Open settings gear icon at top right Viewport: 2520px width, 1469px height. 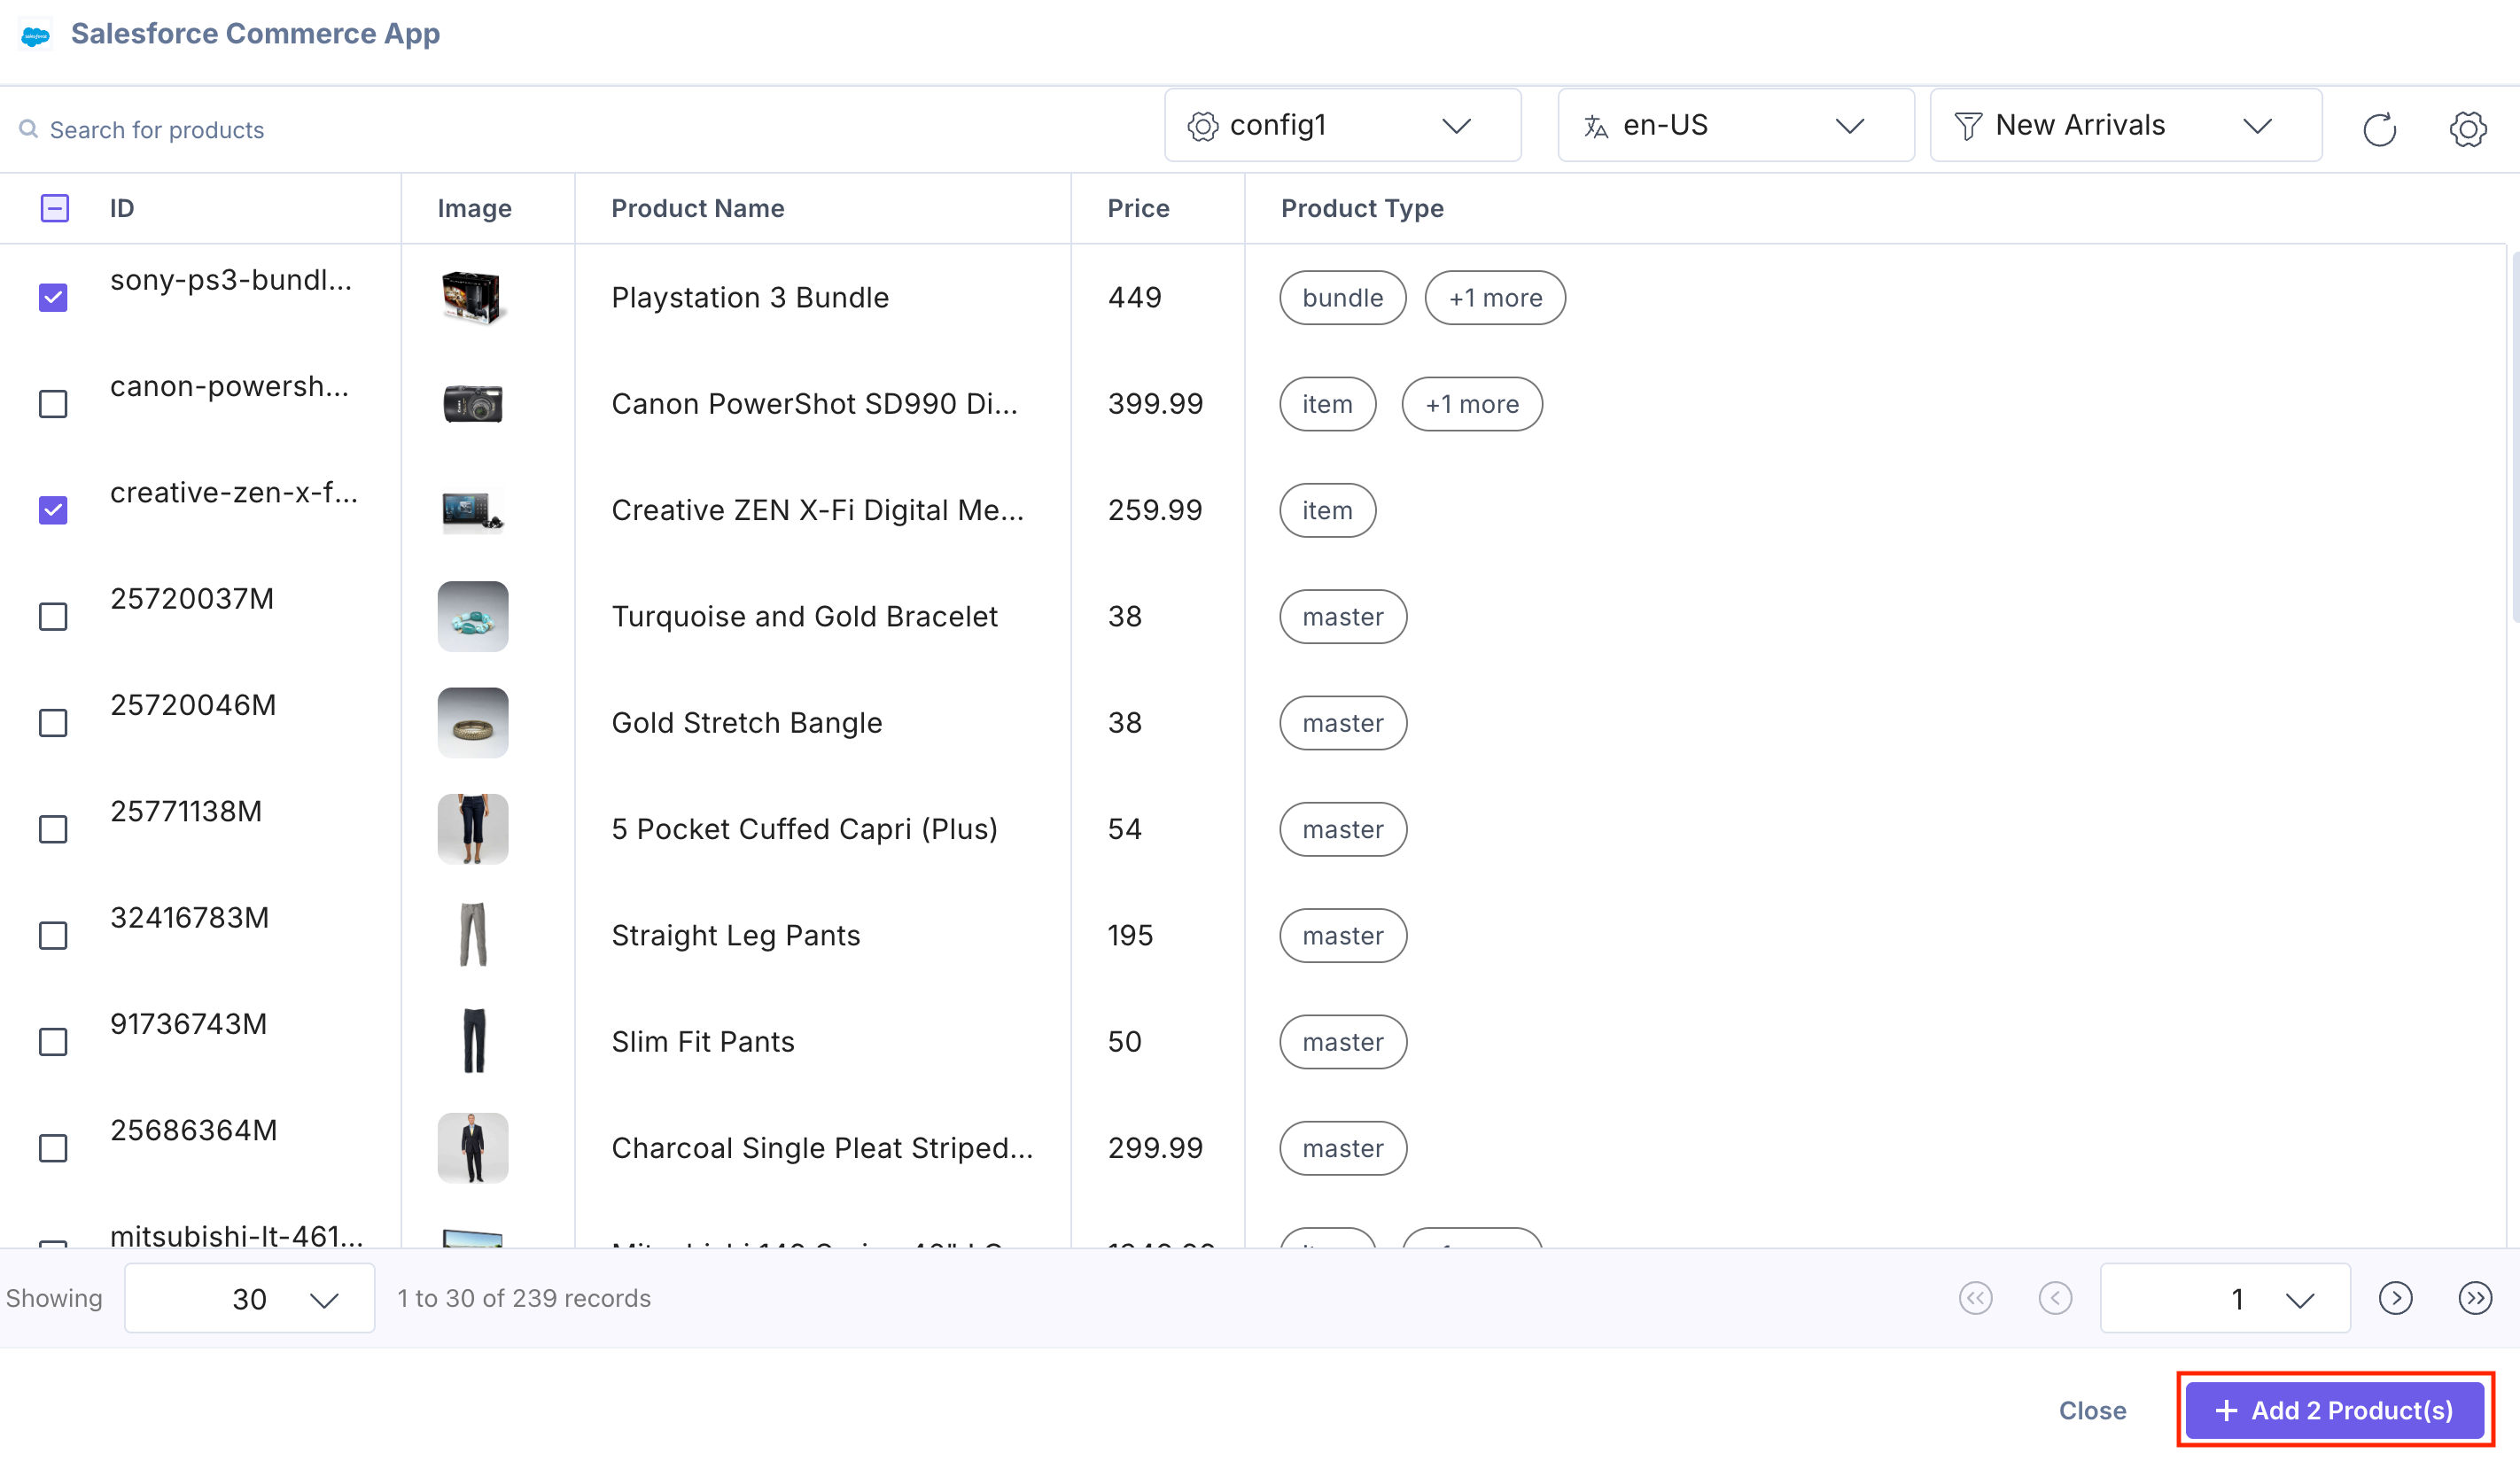(2467, 129)
